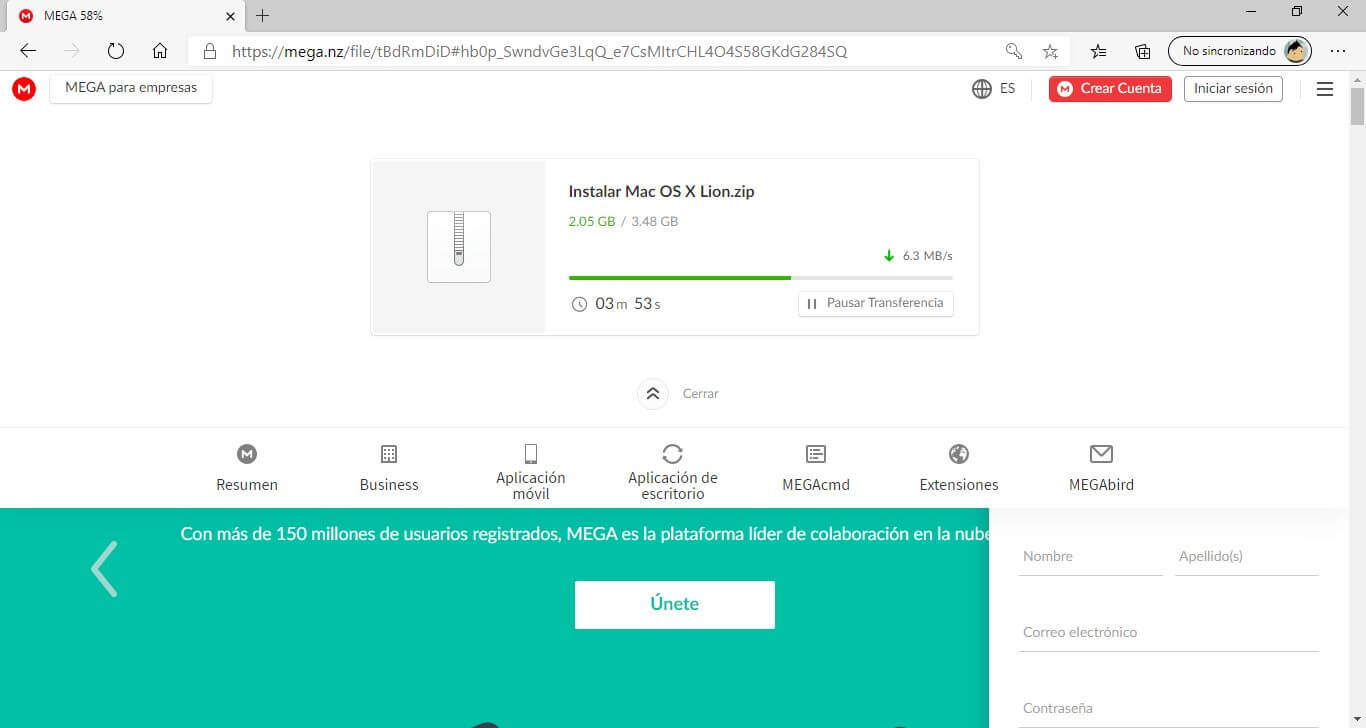Click the file name Instalar Mac OS X Lion.zip
The image size is (1366, 728).
tap(661, 191)
